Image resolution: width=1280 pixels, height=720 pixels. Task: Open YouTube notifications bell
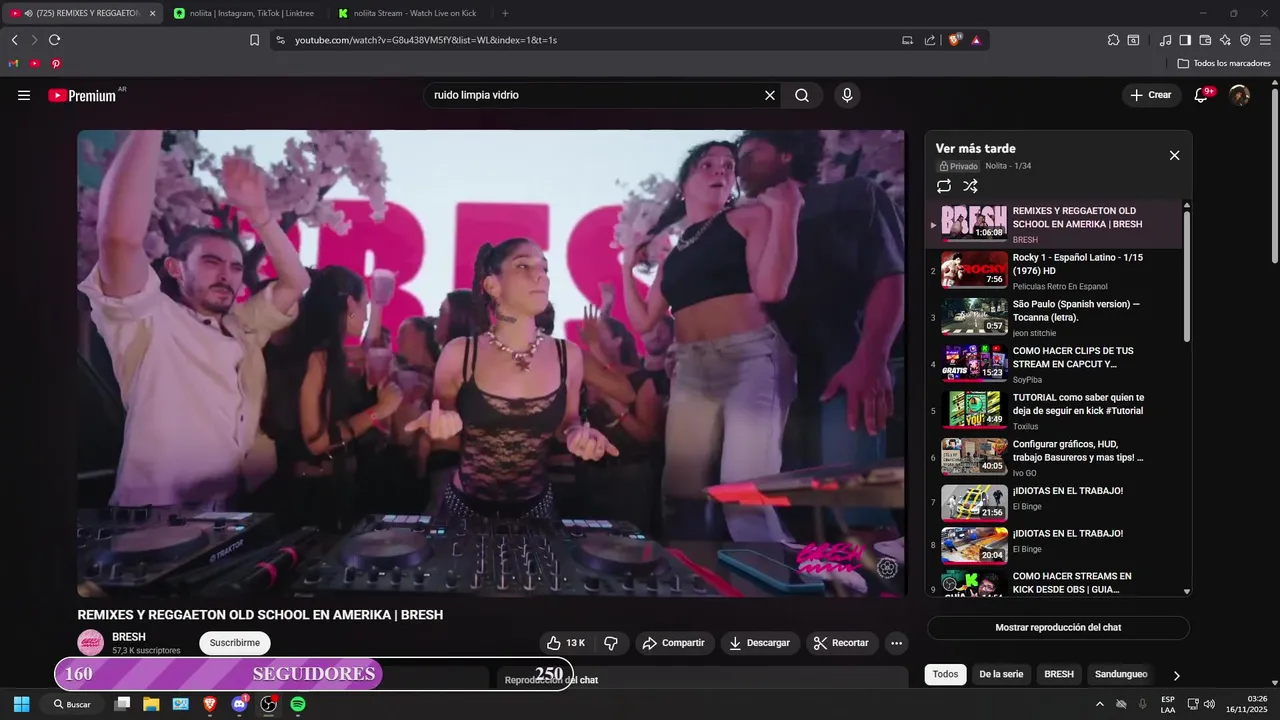coord(1203,95)
